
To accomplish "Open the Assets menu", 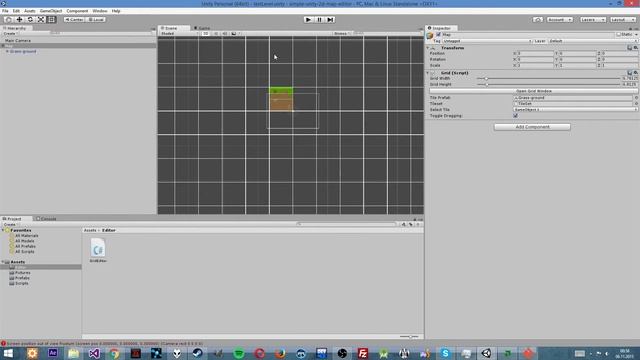I will (x=30, y=11).
